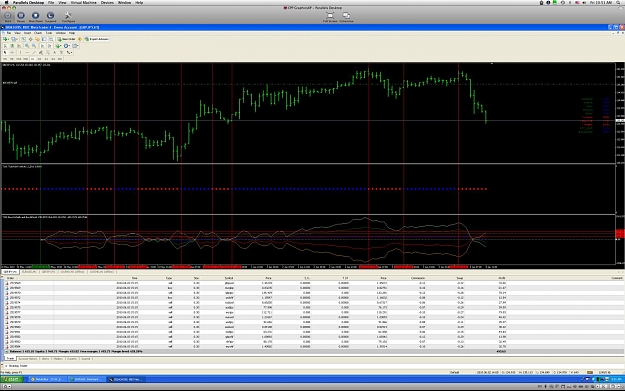Switch to Account History terminal tab

point(28,359)
